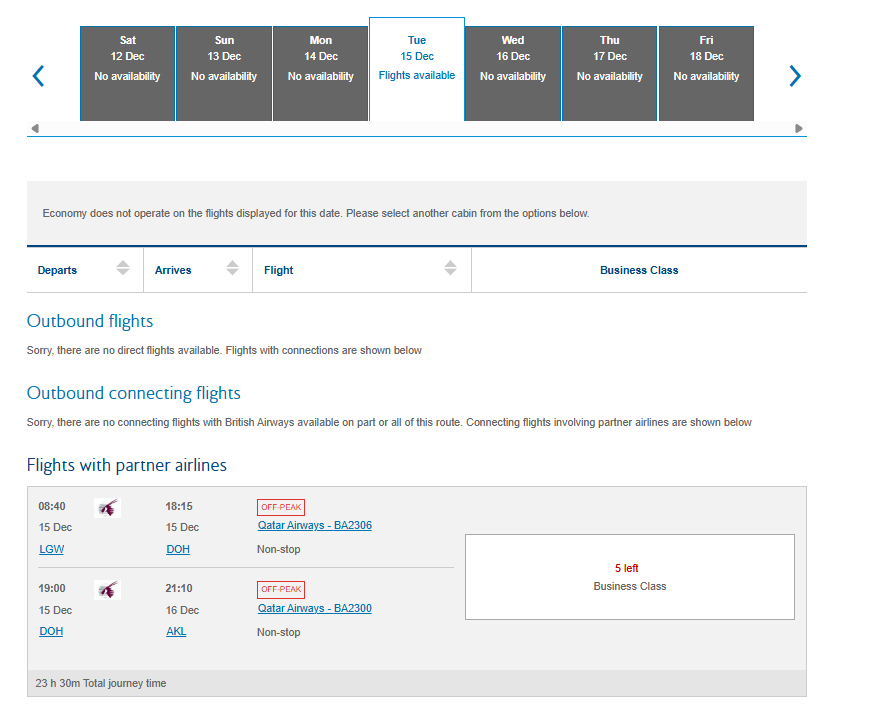Image resolution: width=882 pixels, height=717 pixels.
Task: Open the AKL airport link
Action: point(176,631)
